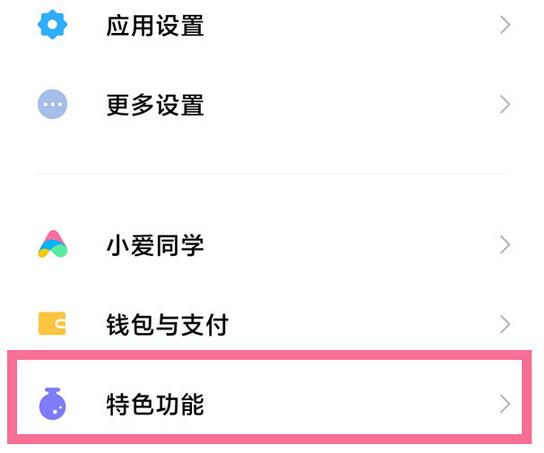Select the 特色功能 text label

coord(155,404)
